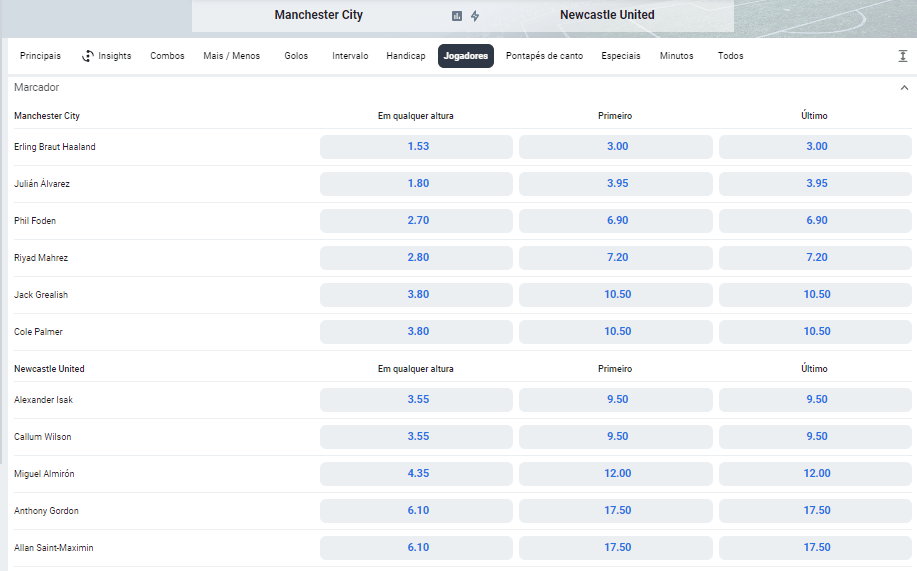Switch to the Golos tab
Screen dimensions: 917x571
(x=296, y=56)
